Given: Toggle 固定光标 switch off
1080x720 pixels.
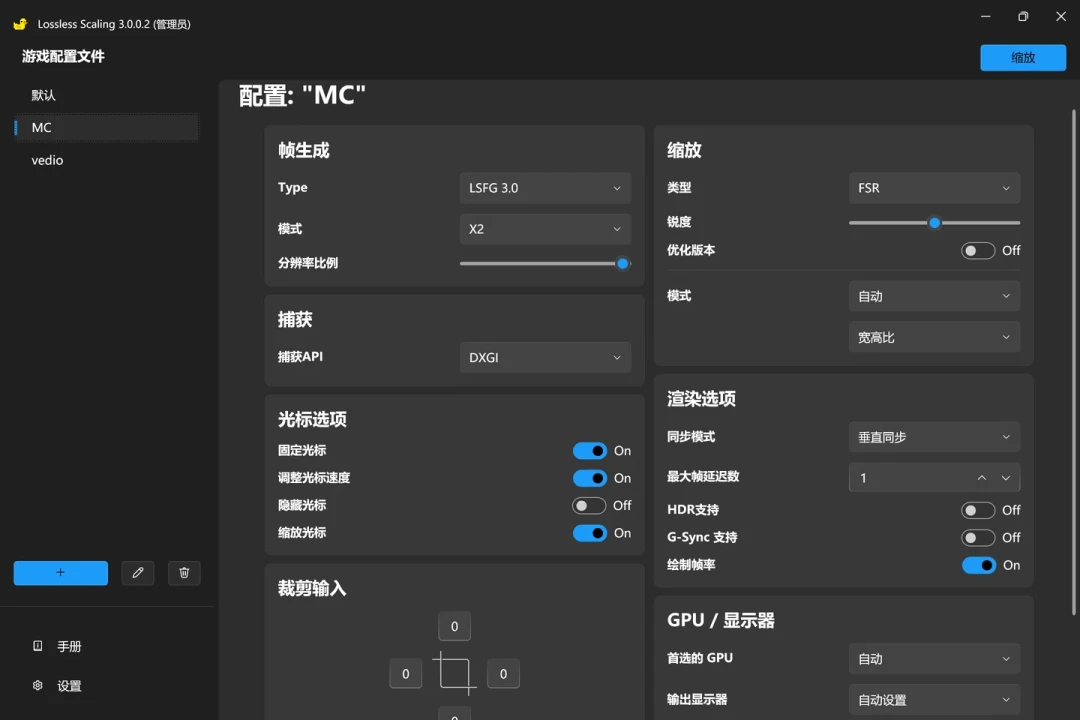Looking at the screenshot, I should click(x=590, y=451).
